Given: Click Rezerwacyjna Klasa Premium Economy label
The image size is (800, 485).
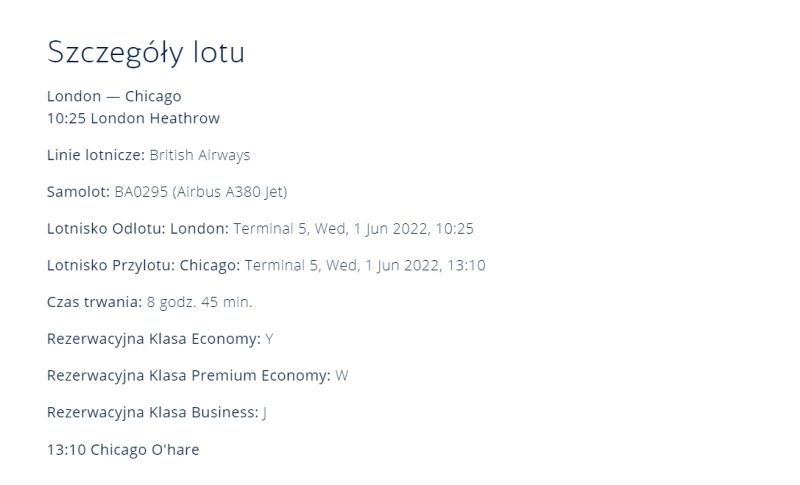Looking at the screenshot, I should point(189,376).
